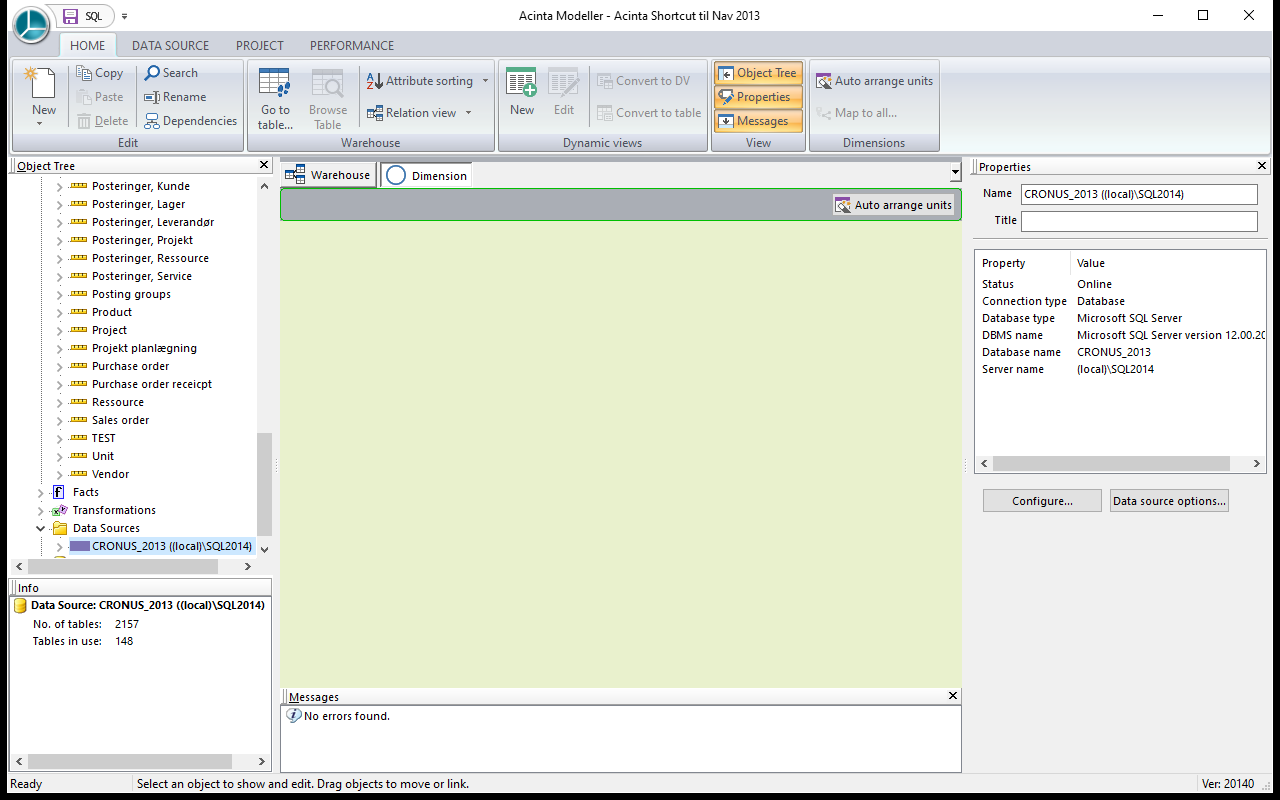Click the Auto arrange units ribbon icon
The image size is (1280, 800).
tap(824, 81)
